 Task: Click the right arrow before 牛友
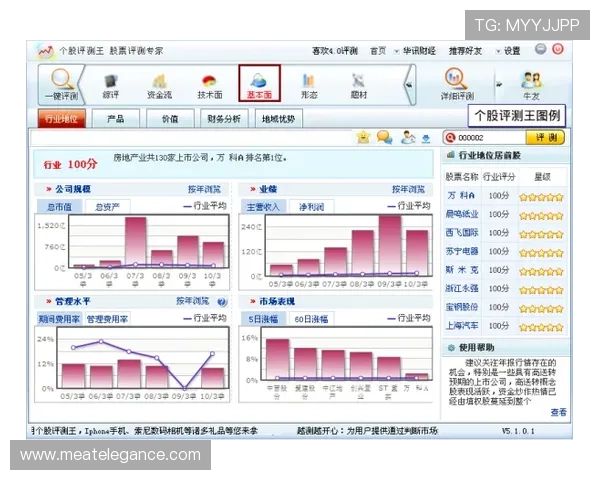[x=499, y=84]
